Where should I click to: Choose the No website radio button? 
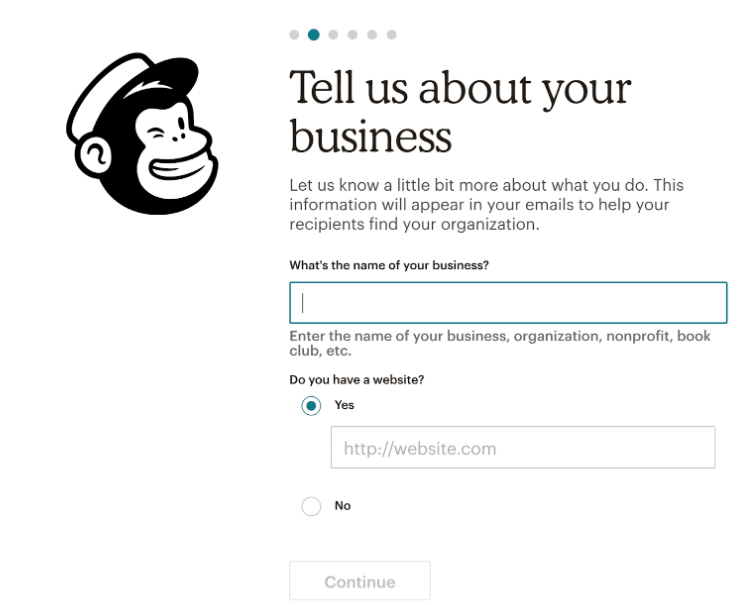pos(311,506)
